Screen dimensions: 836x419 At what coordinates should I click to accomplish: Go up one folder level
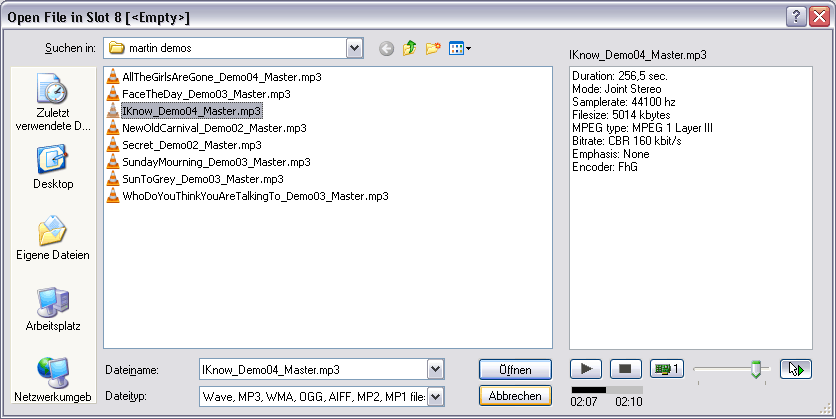pyautogui.click(x=410, y=48)
